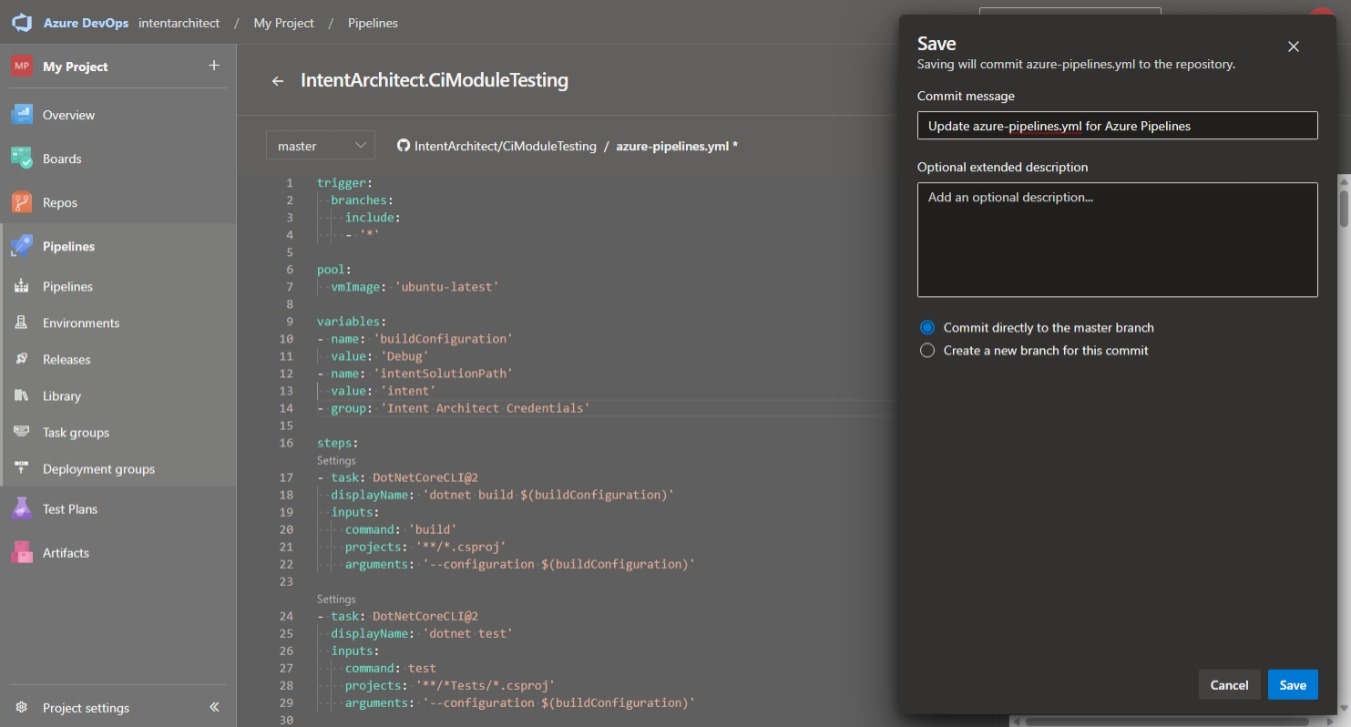Click the plus icon next to My Project

(213, 66)
